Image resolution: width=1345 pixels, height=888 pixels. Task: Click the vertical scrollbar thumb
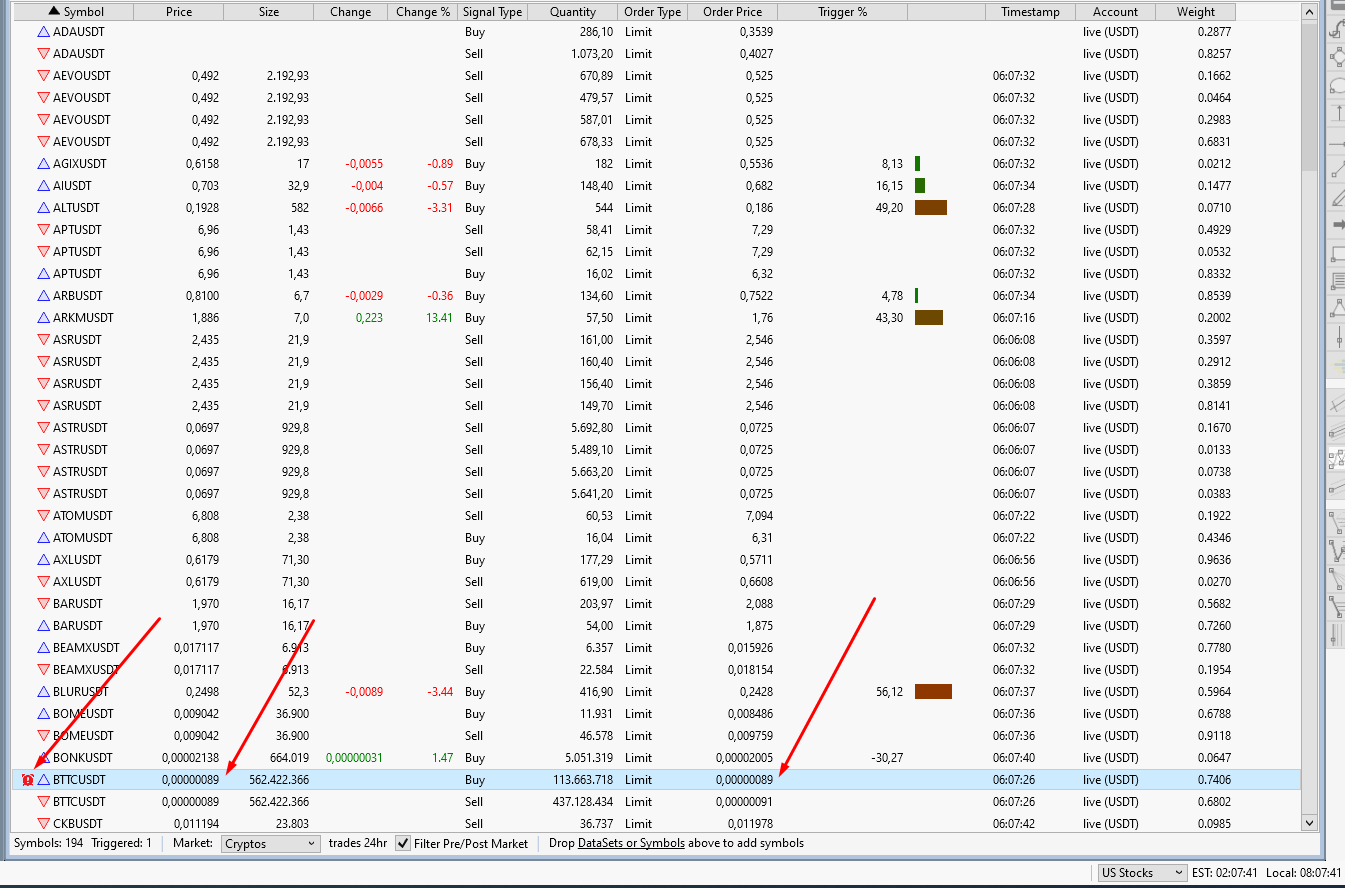pos(1310,97)
